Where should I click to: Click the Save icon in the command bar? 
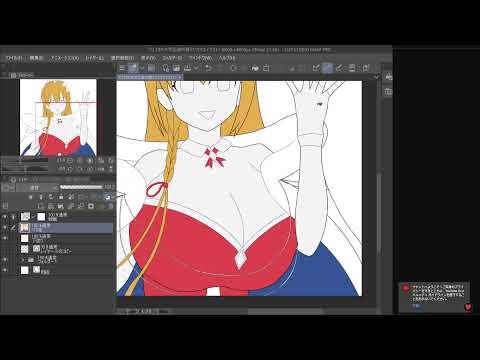[x=188, y=68]
